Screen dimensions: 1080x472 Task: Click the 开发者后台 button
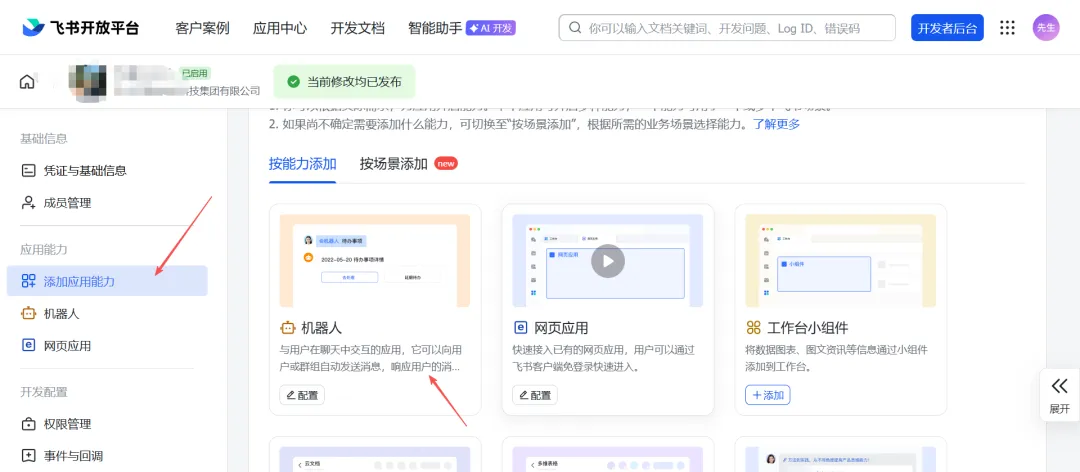tap(947, 28)
